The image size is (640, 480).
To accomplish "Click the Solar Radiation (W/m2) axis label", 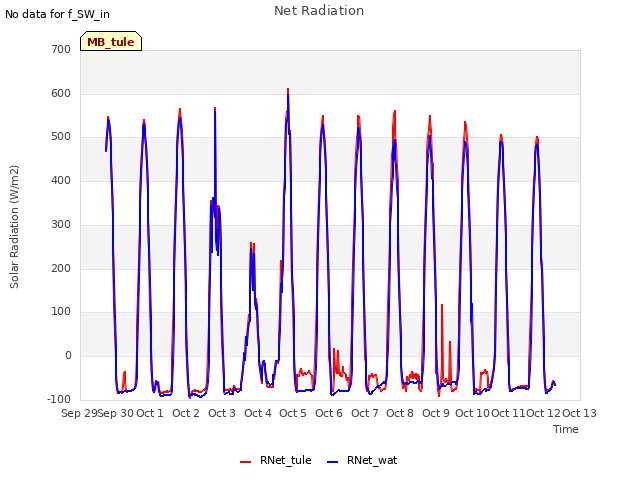I will 14,227.
